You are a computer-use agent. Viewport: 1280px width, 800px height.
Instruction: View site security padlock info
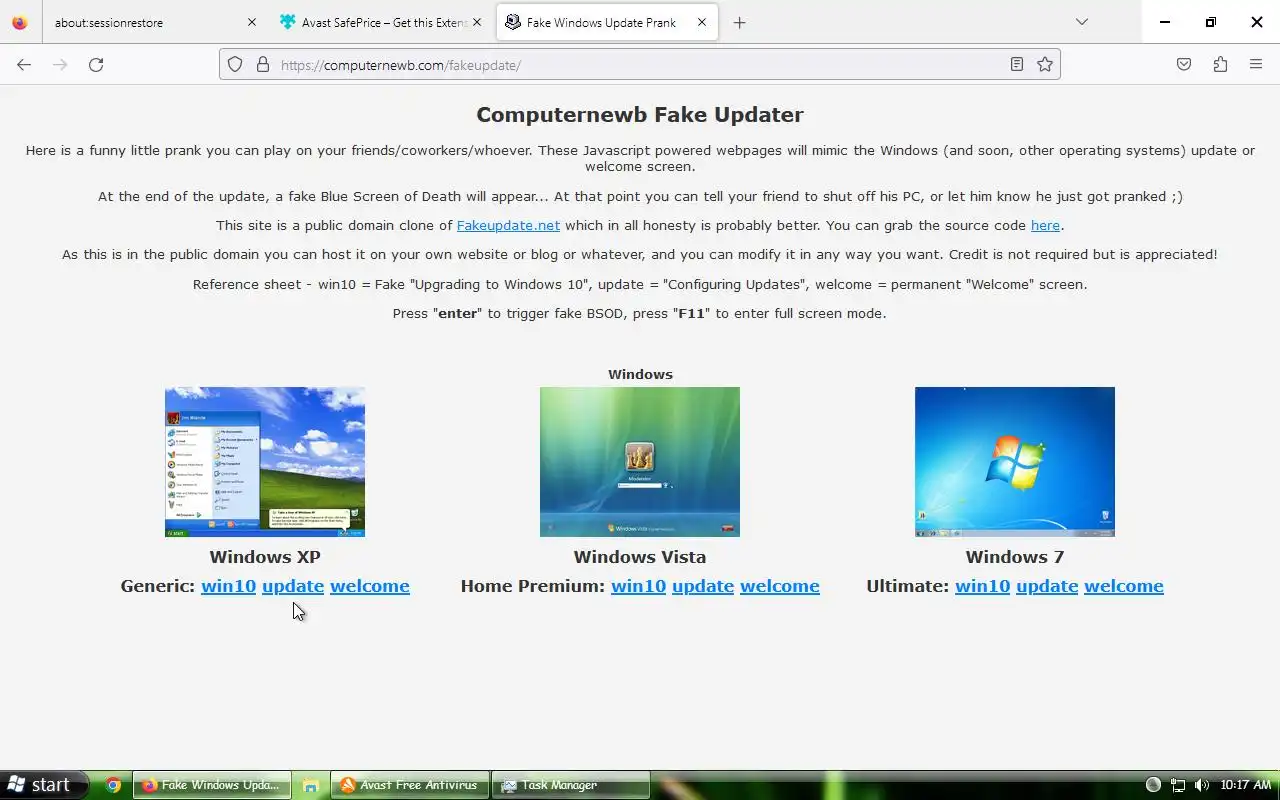263,65
